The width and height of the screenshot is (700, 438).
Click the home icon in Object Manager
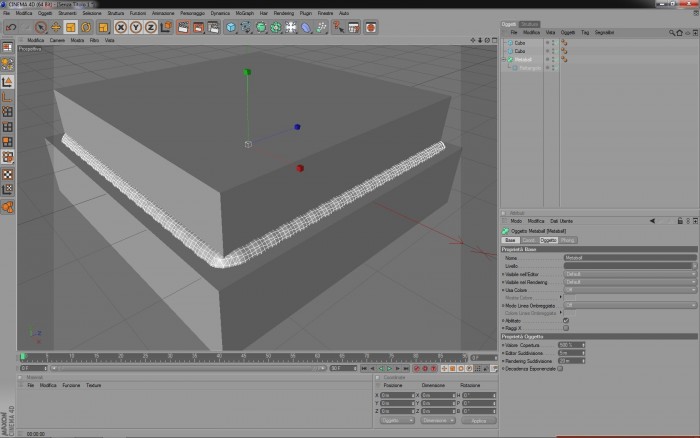click(679, 33)
